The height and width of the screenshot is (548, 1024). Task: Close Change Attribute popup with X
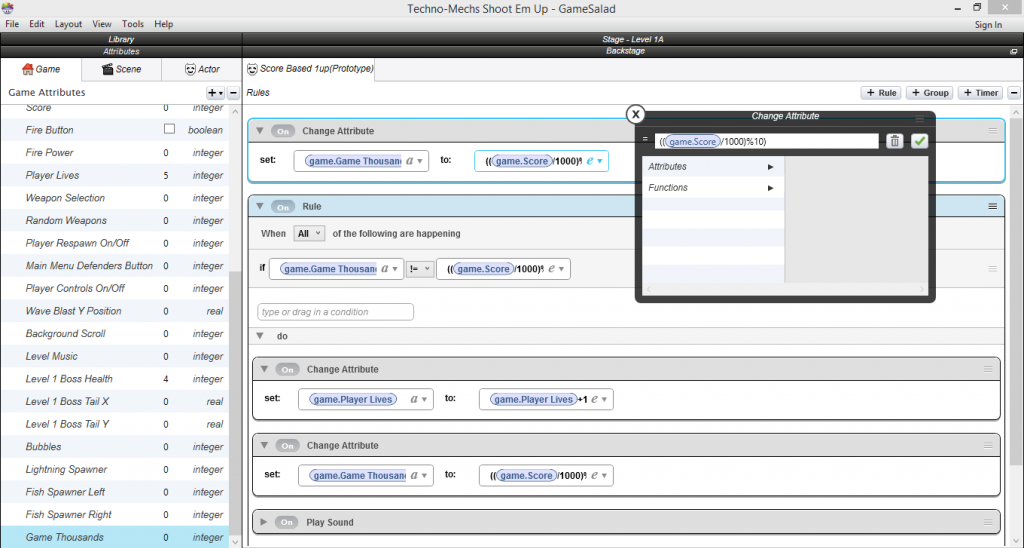coord(635,114)
